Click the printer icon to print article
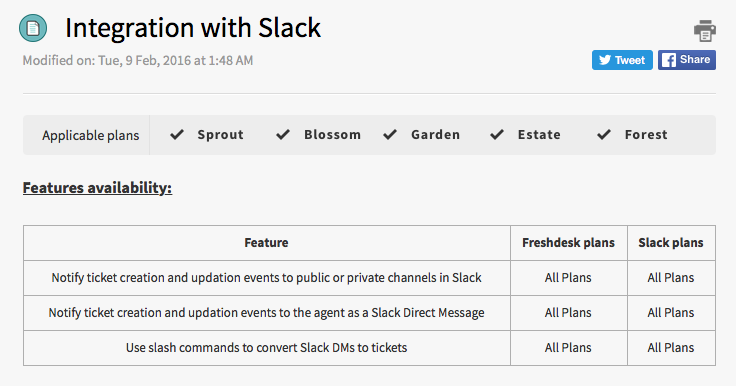The width and height of the screenshot is (736, 386). (x=705, y=31)
